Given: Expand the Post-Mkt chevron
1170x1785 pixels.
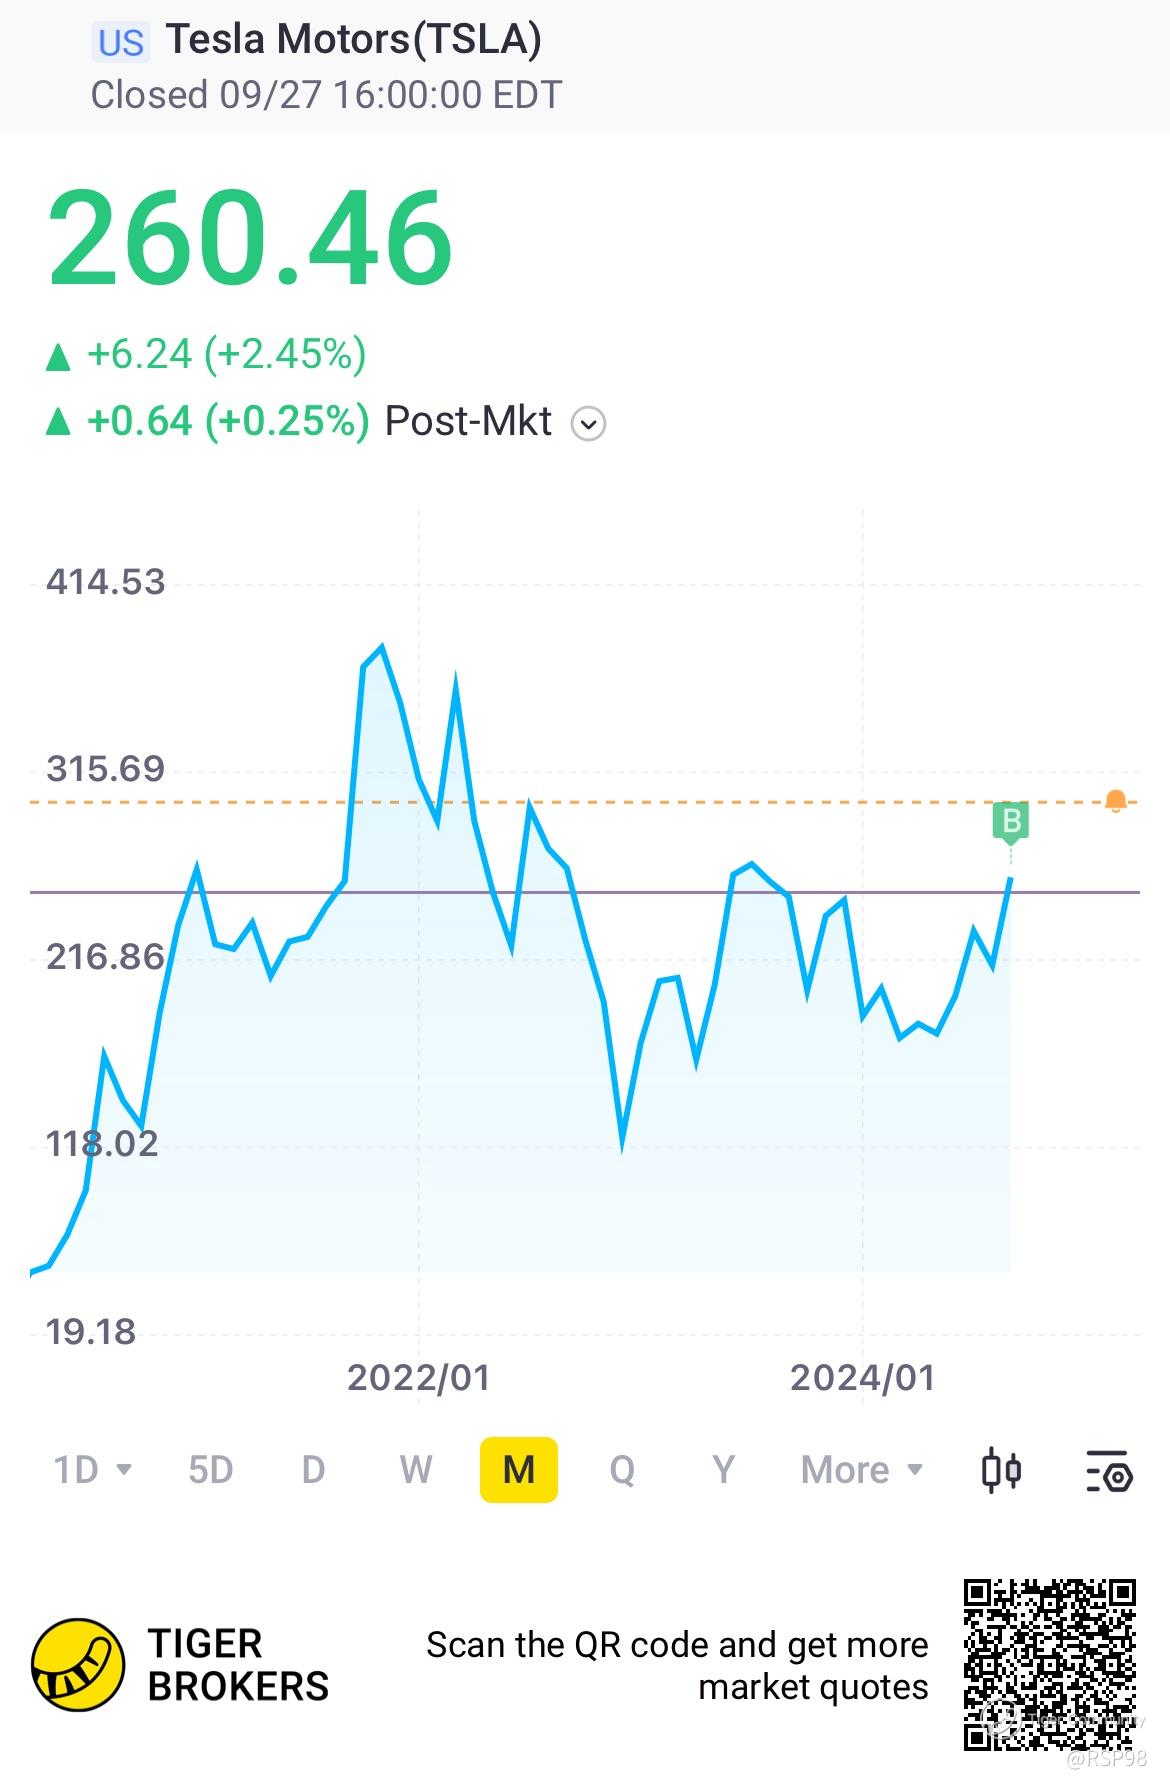Looking at the screenshot, I should point(588,424).
